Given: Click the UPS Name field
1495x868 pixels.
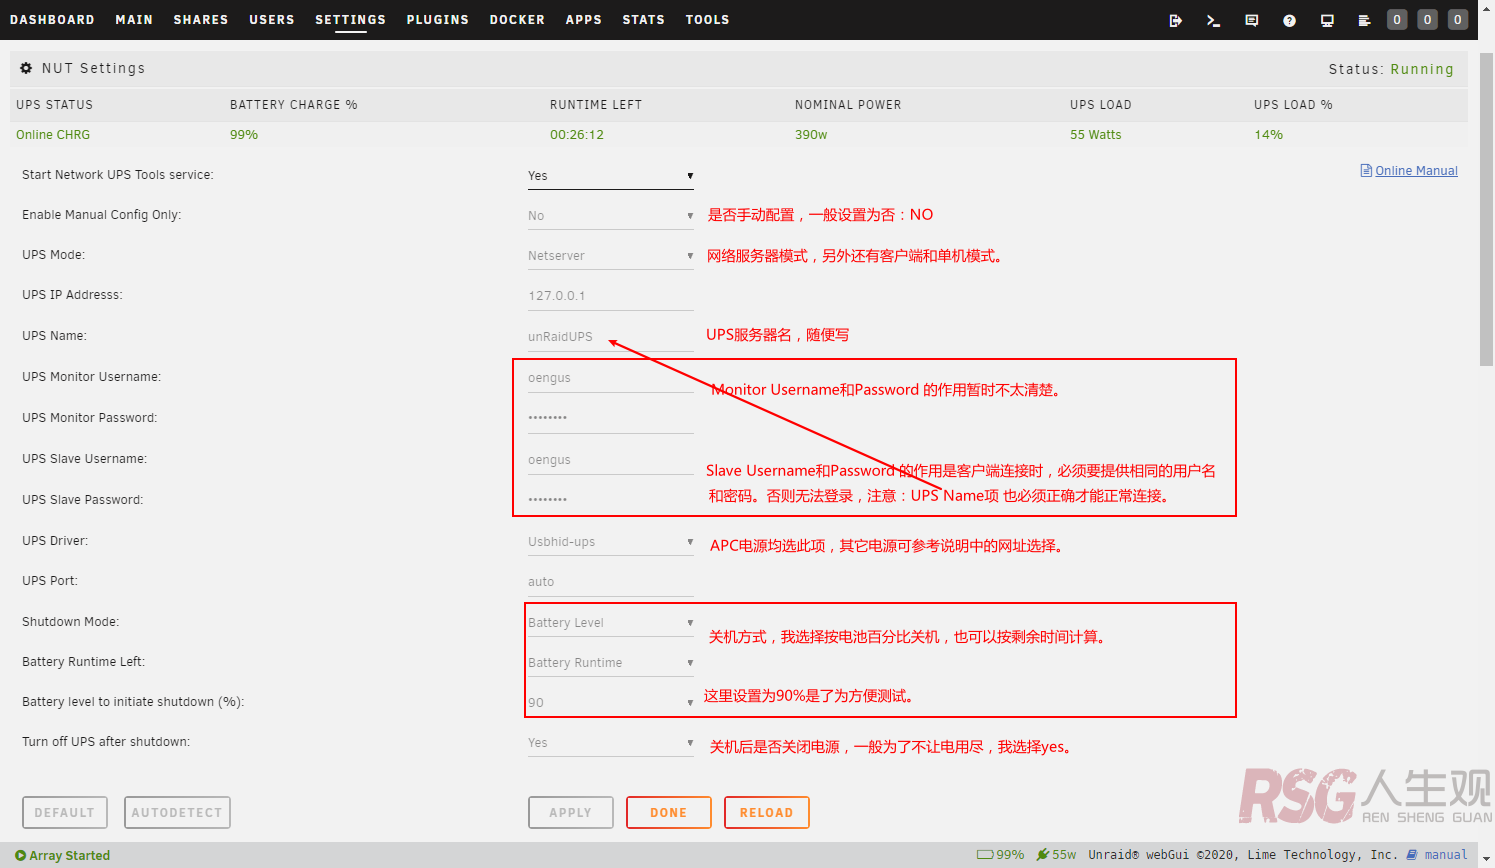Looking at the screenshot, I should 611,337.
